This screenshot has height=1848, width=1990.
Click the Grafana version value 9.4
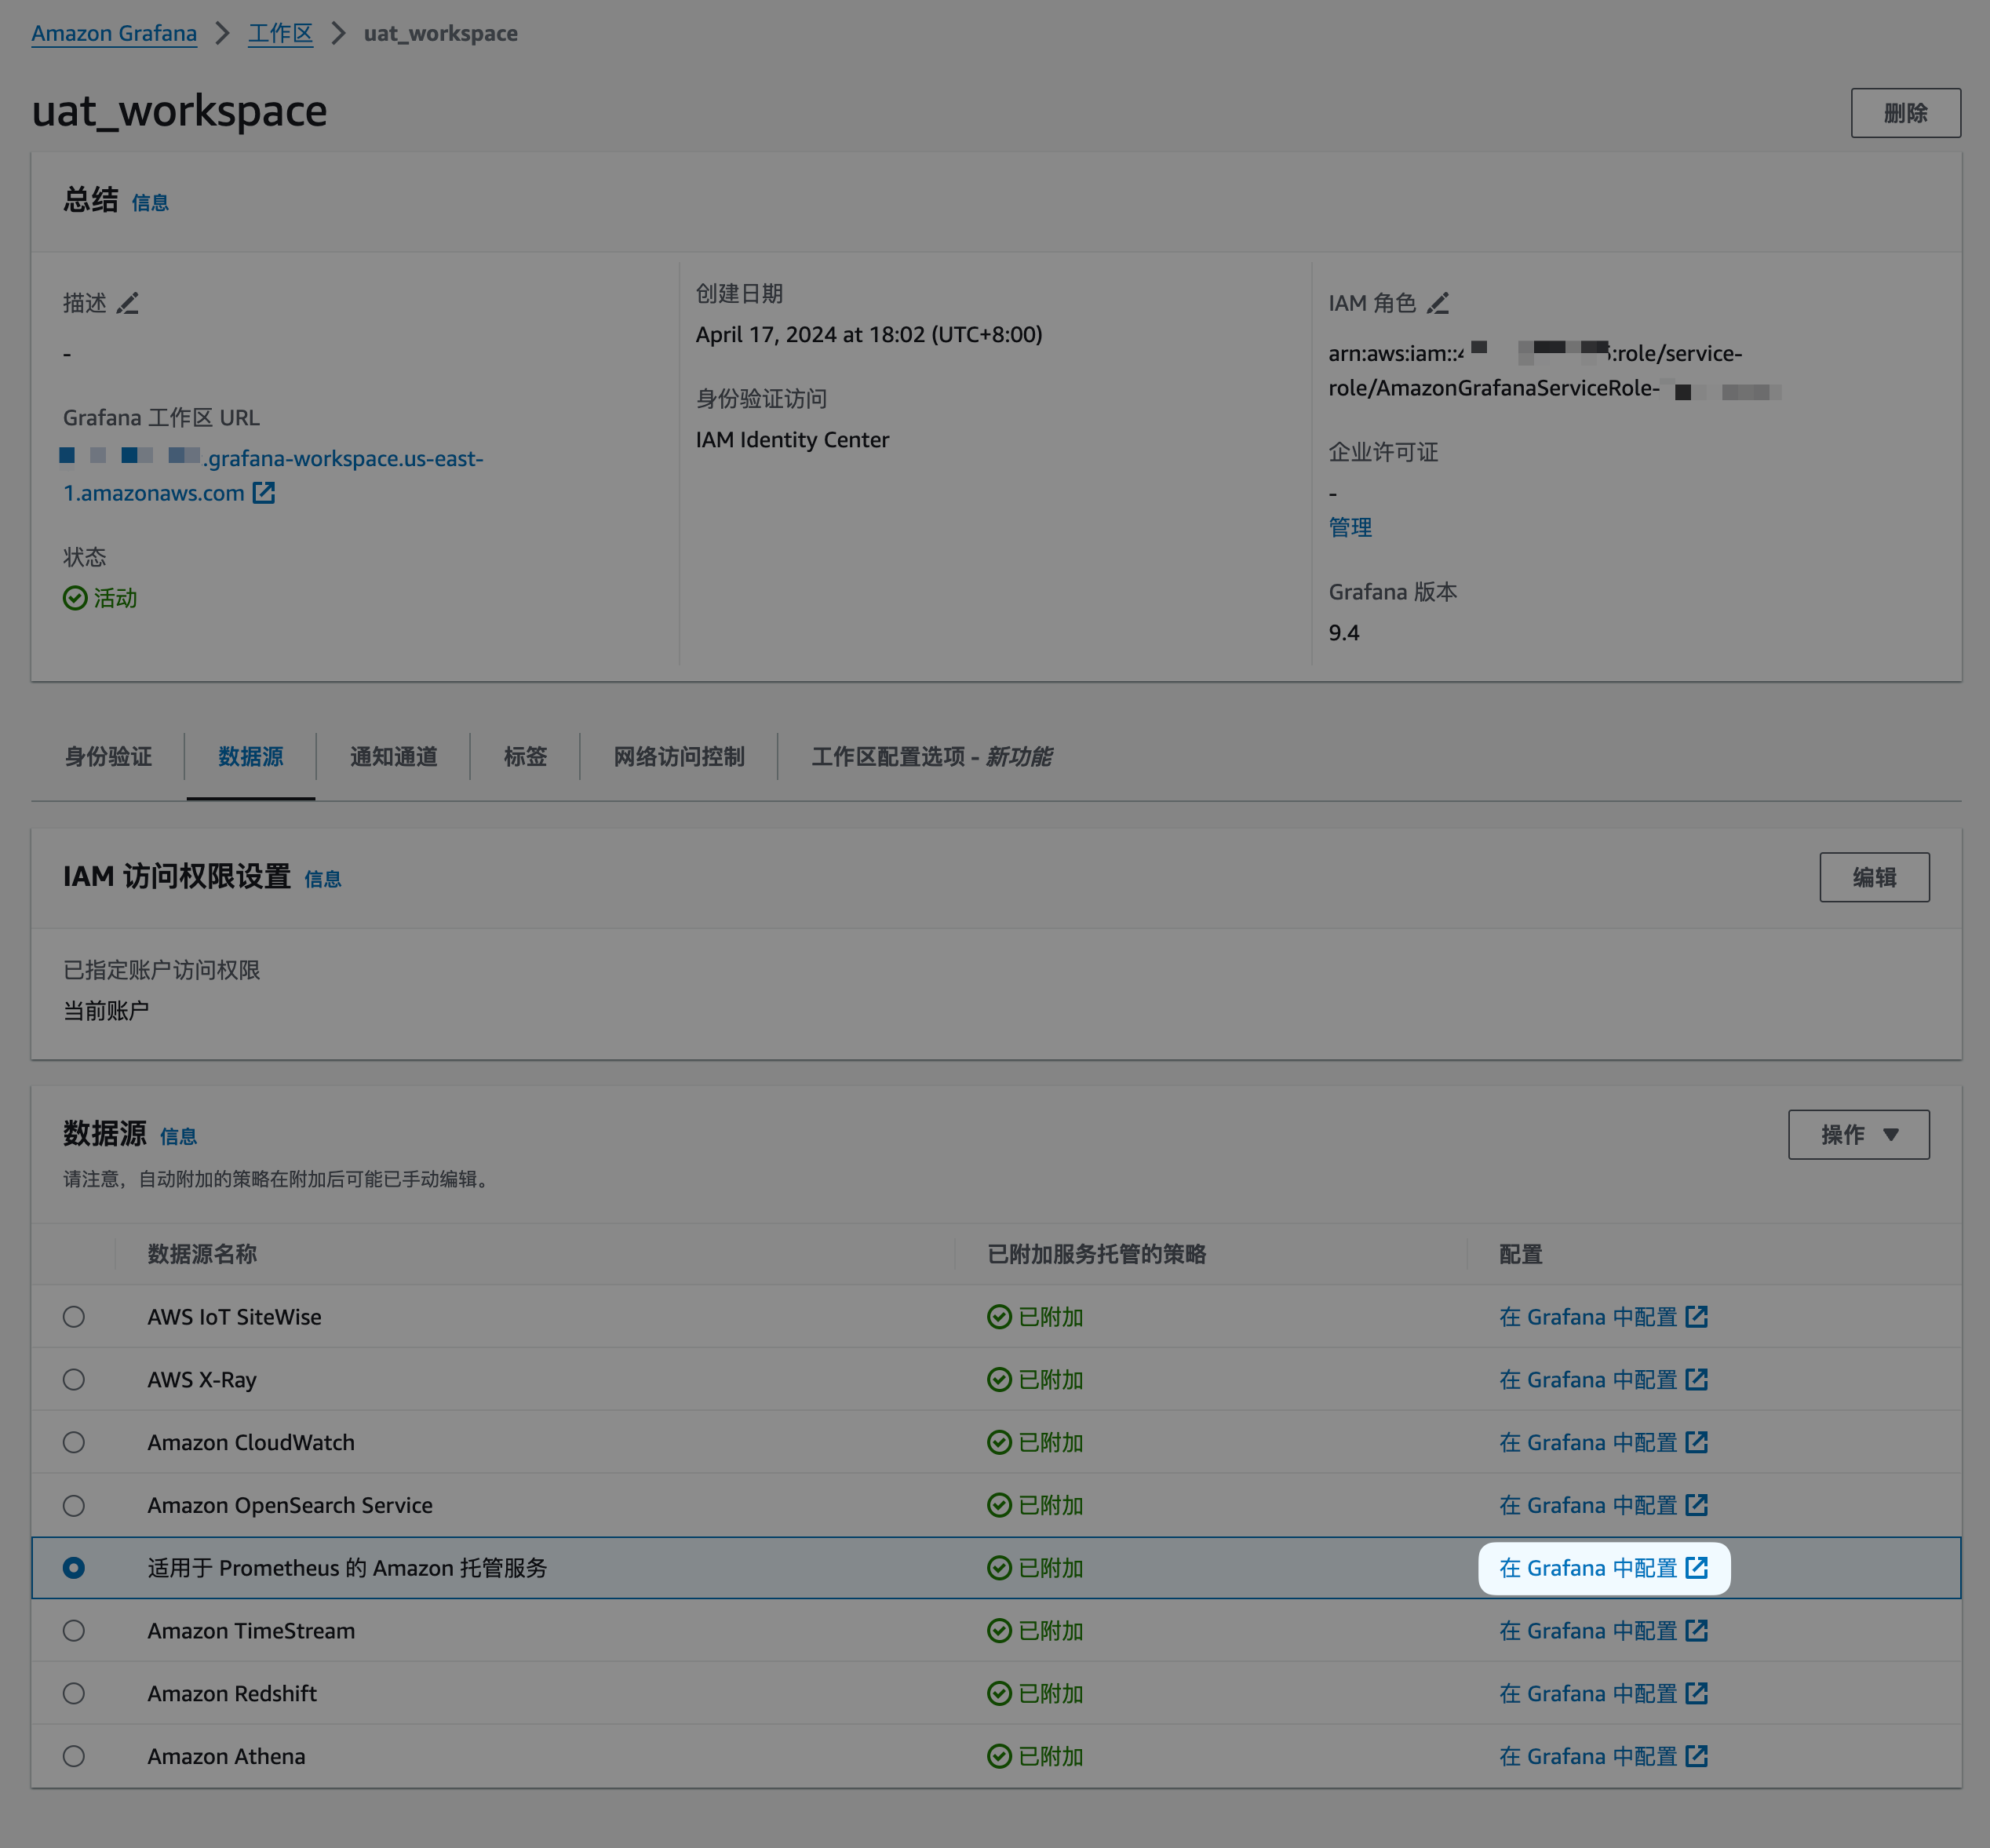click(1344, 633)
